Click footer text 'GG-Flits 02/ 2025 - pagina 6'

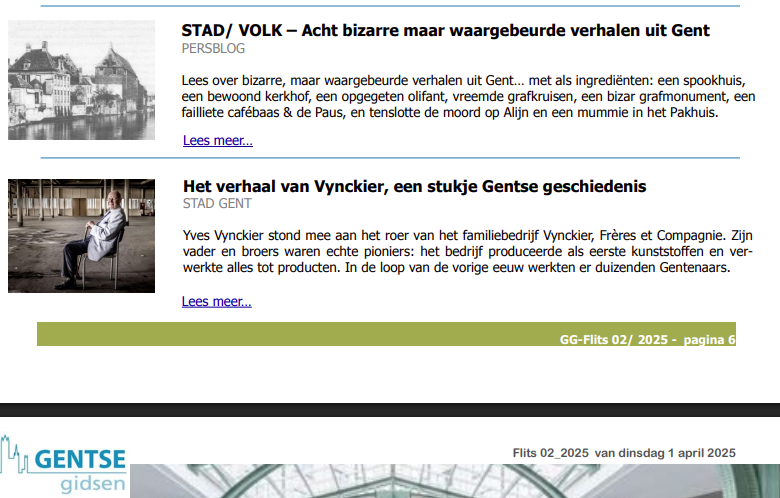pyautogui.click(x=647, y=340)
